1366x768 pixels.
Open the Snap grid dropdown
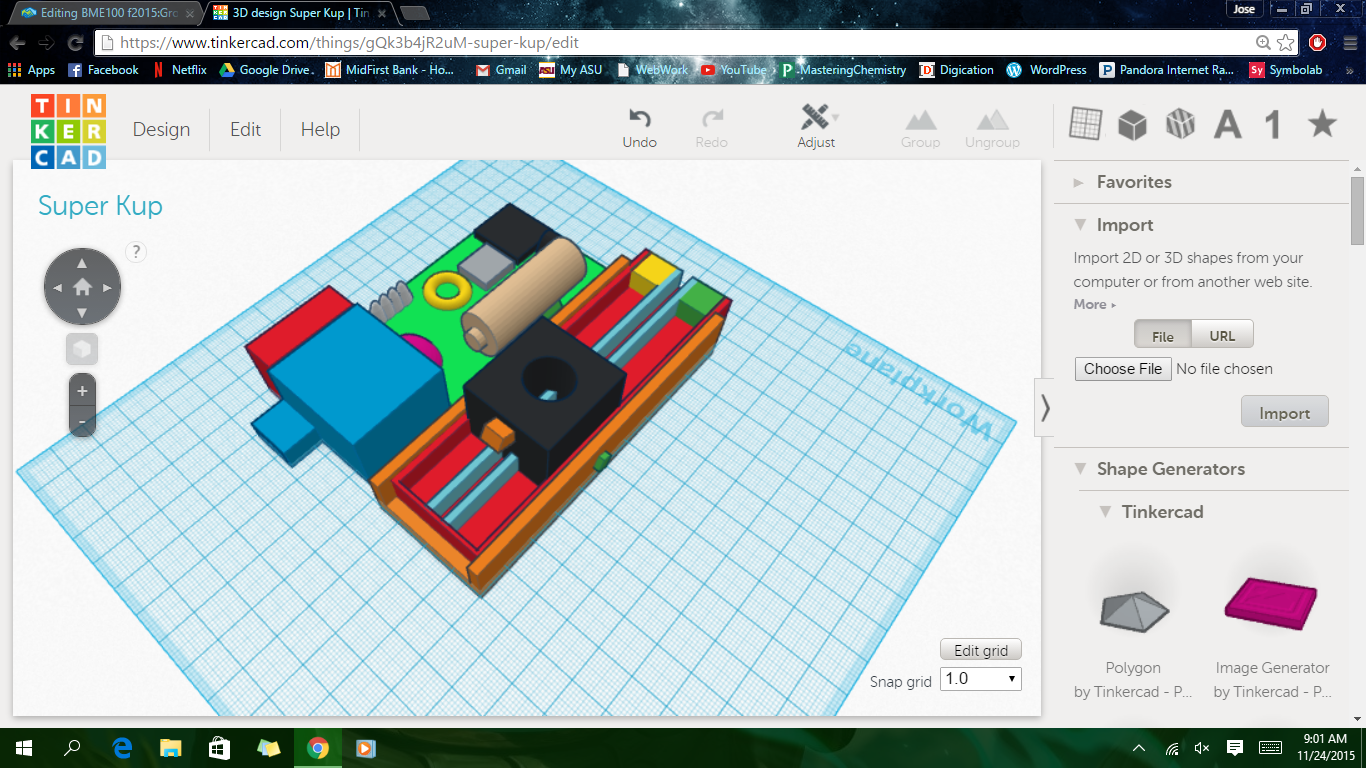[x=980, y=679]
